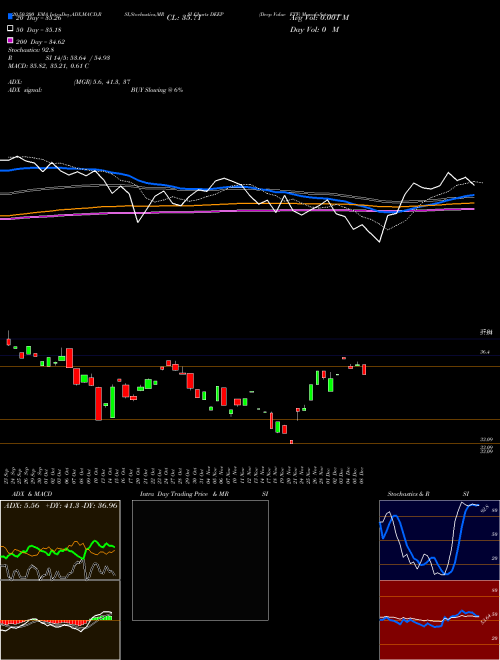Click the SI 14/3 values text

[78, 58]
